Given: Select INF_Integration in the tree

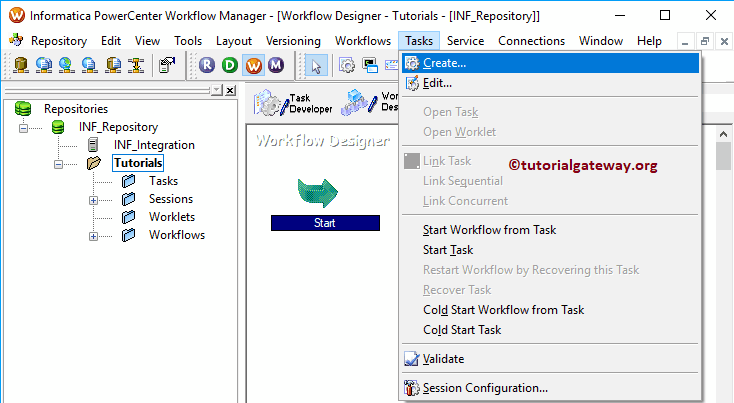Looking at the screenshot, I should tap(154, 145).
